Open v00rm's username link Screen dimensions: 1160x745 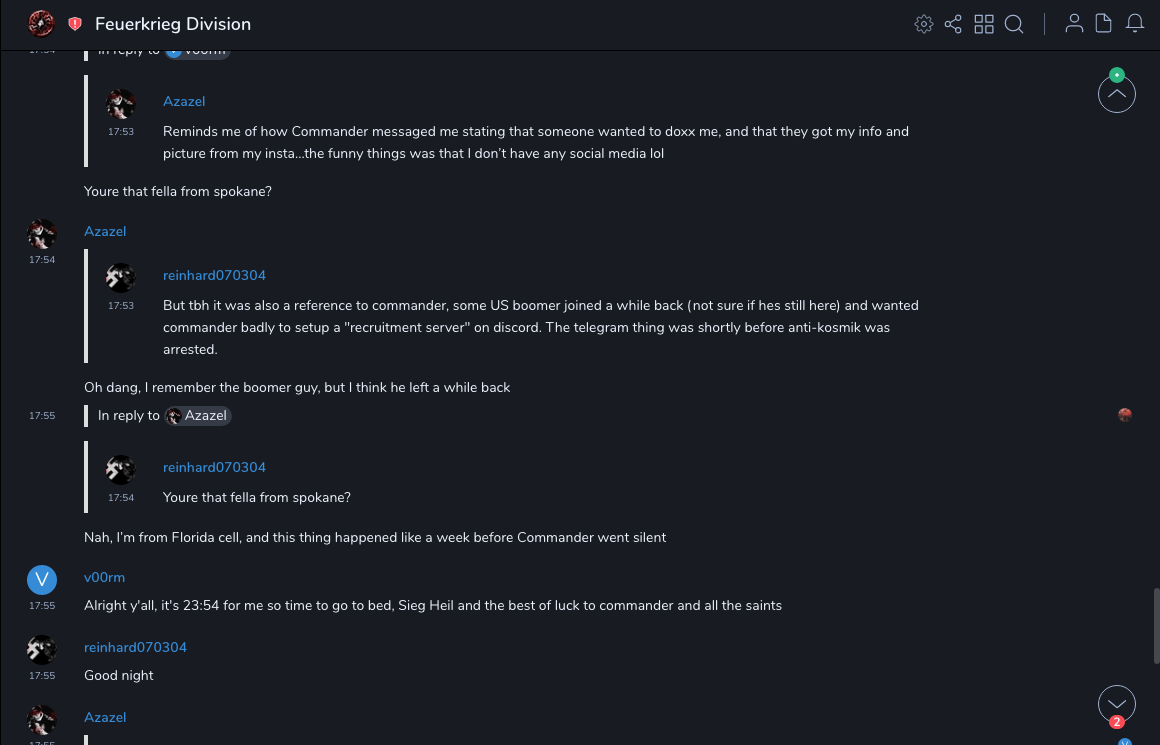(x=104, y=578)
